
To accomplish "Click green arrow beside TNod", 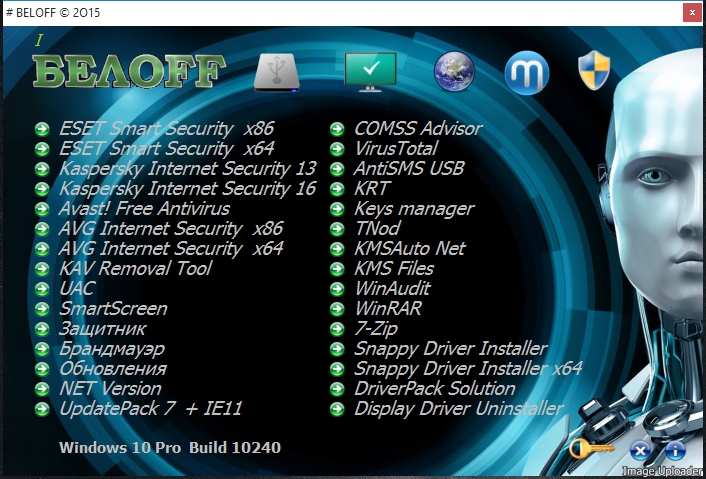I will pos(337,229).
